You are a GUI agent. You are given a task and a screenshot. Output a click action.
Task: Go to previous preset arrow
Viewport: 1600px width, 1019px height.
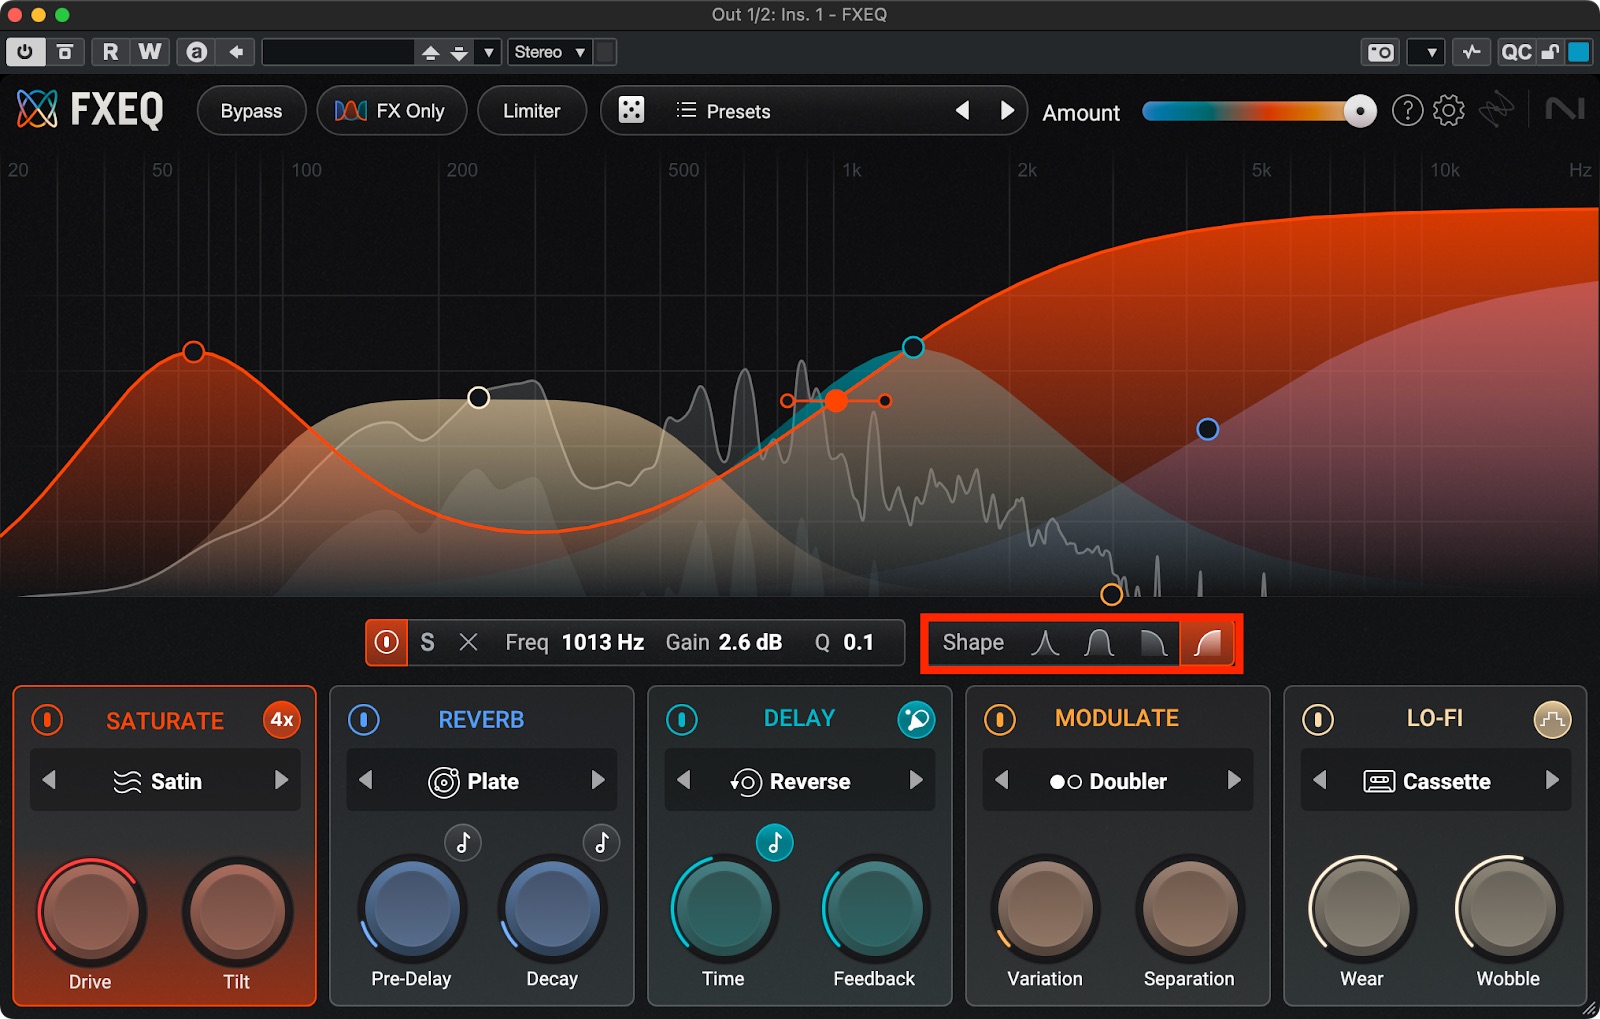coord(963,111)
